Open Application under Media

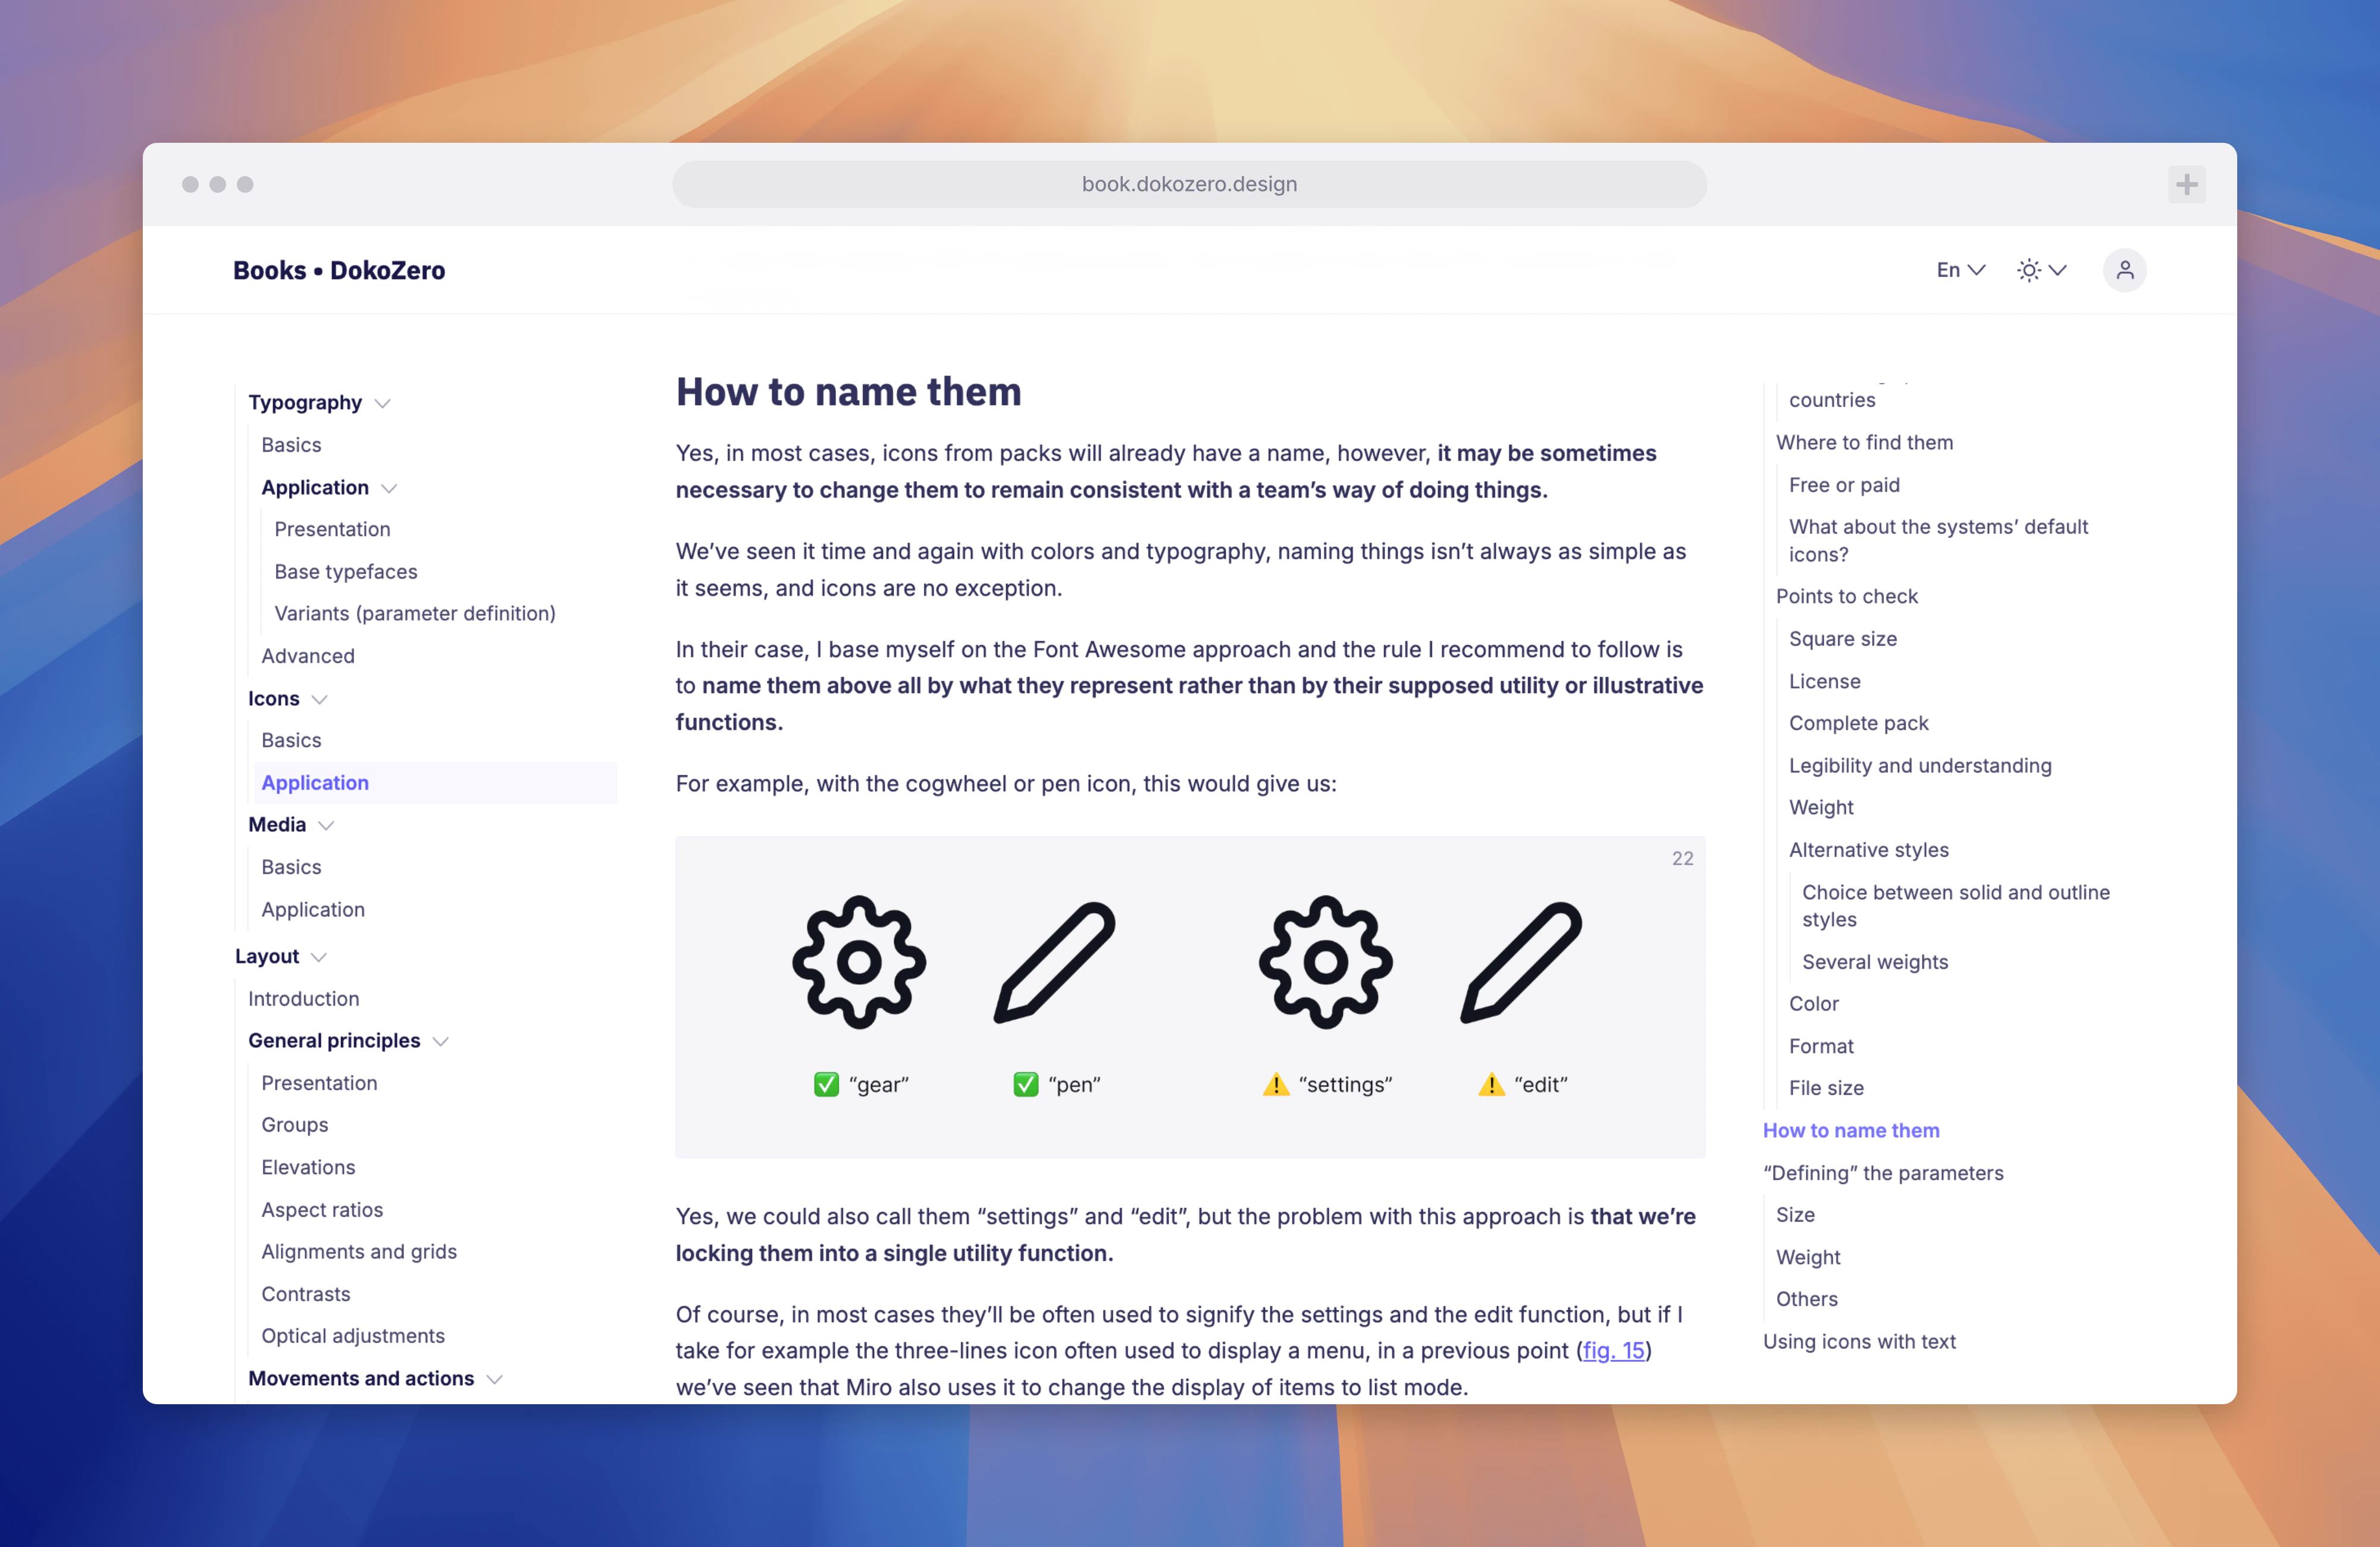point(313,910)
